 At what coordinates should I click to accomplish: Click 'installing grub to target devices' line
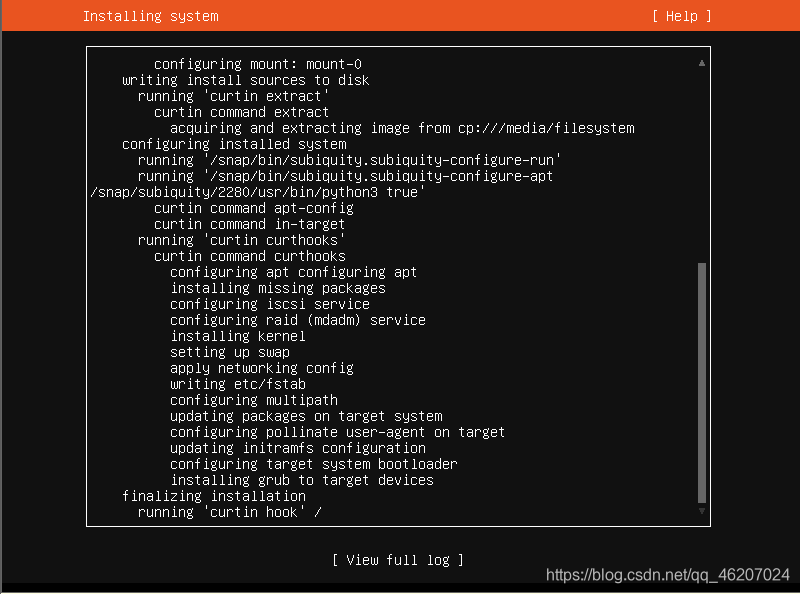(302, 480)
